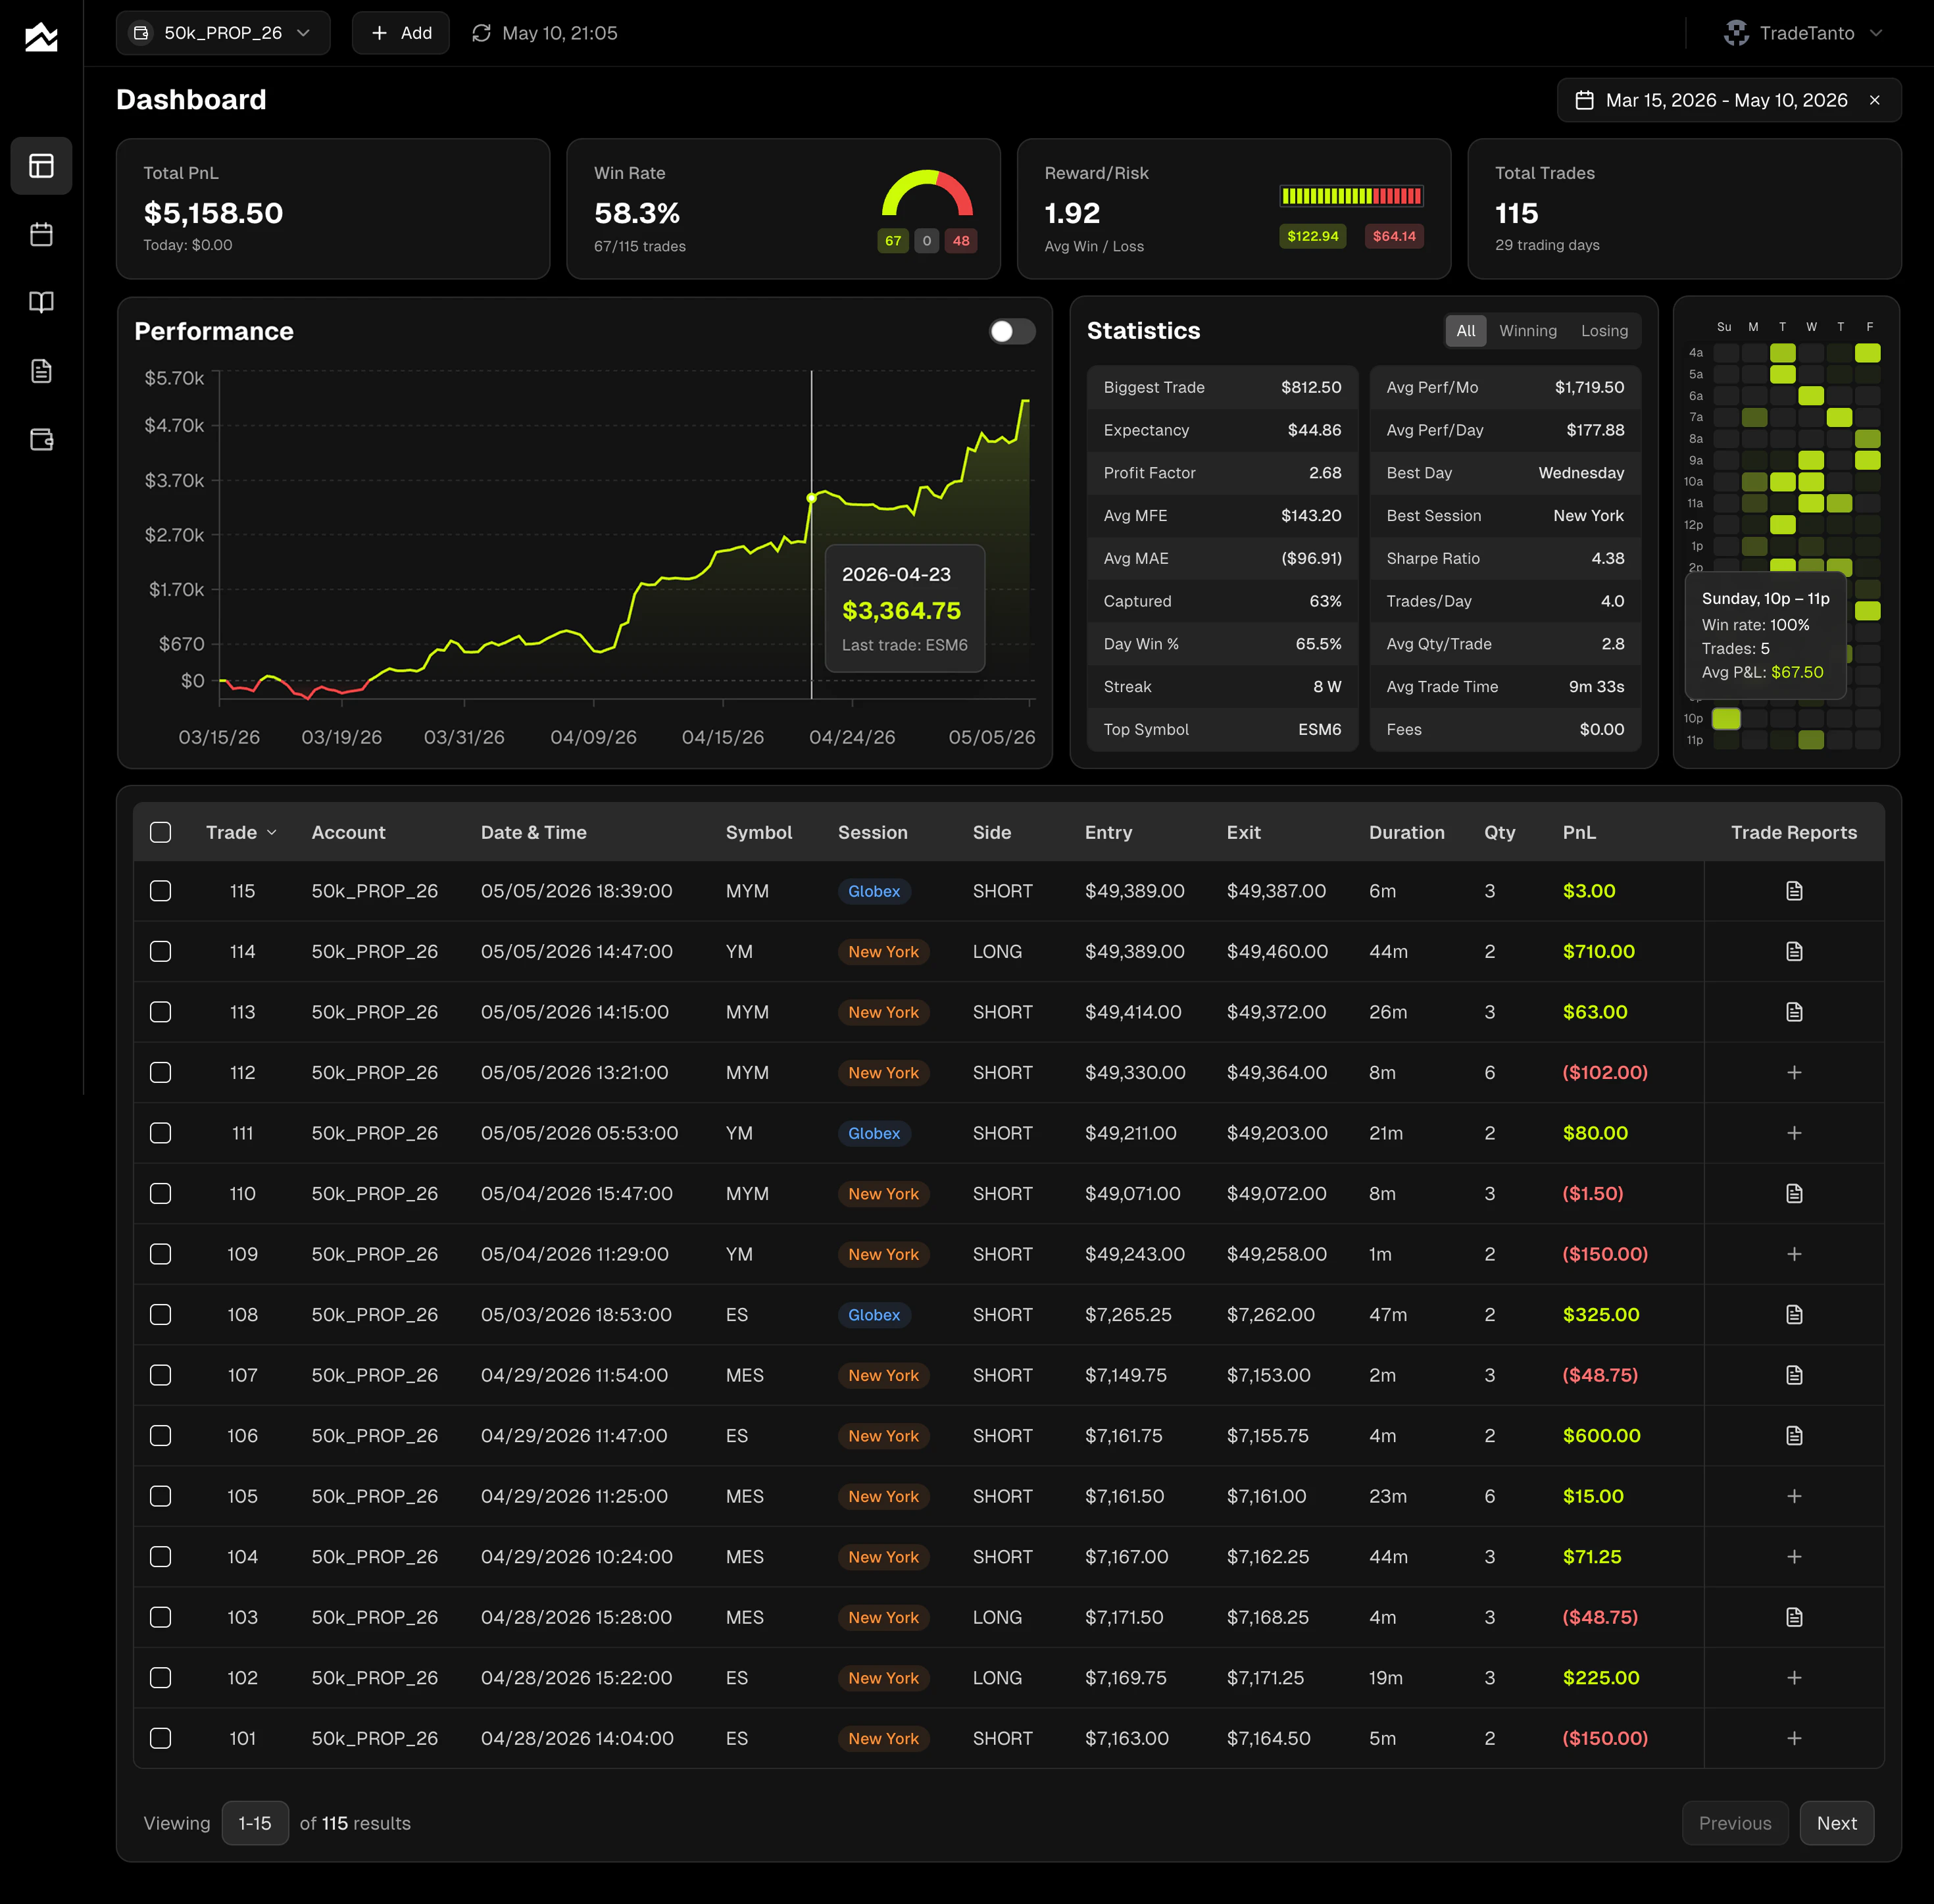The width and height of the screenshot is (1934, 1904).
Task: Click the $710.00 PnL value
Action: [x=1598, y=951]
